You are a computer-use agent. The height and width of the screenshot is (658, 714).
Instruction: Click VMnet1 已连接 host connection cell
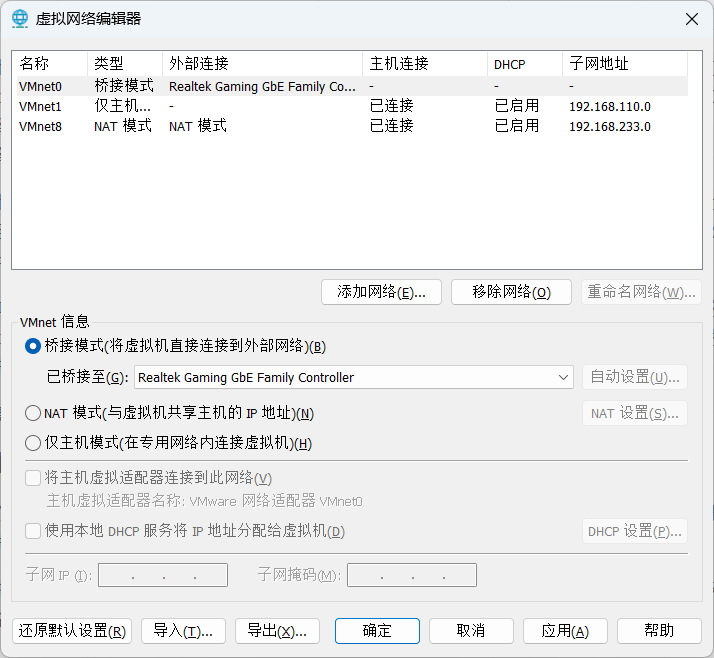coord(392,106)
